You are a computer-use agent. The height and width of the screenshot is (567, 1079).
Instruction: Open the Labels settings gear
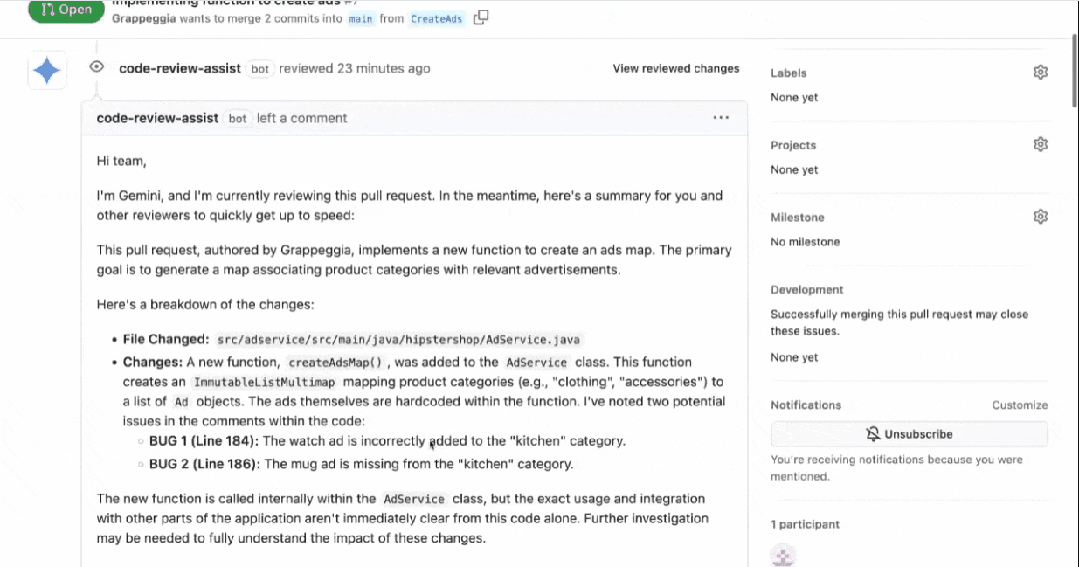1040,72
